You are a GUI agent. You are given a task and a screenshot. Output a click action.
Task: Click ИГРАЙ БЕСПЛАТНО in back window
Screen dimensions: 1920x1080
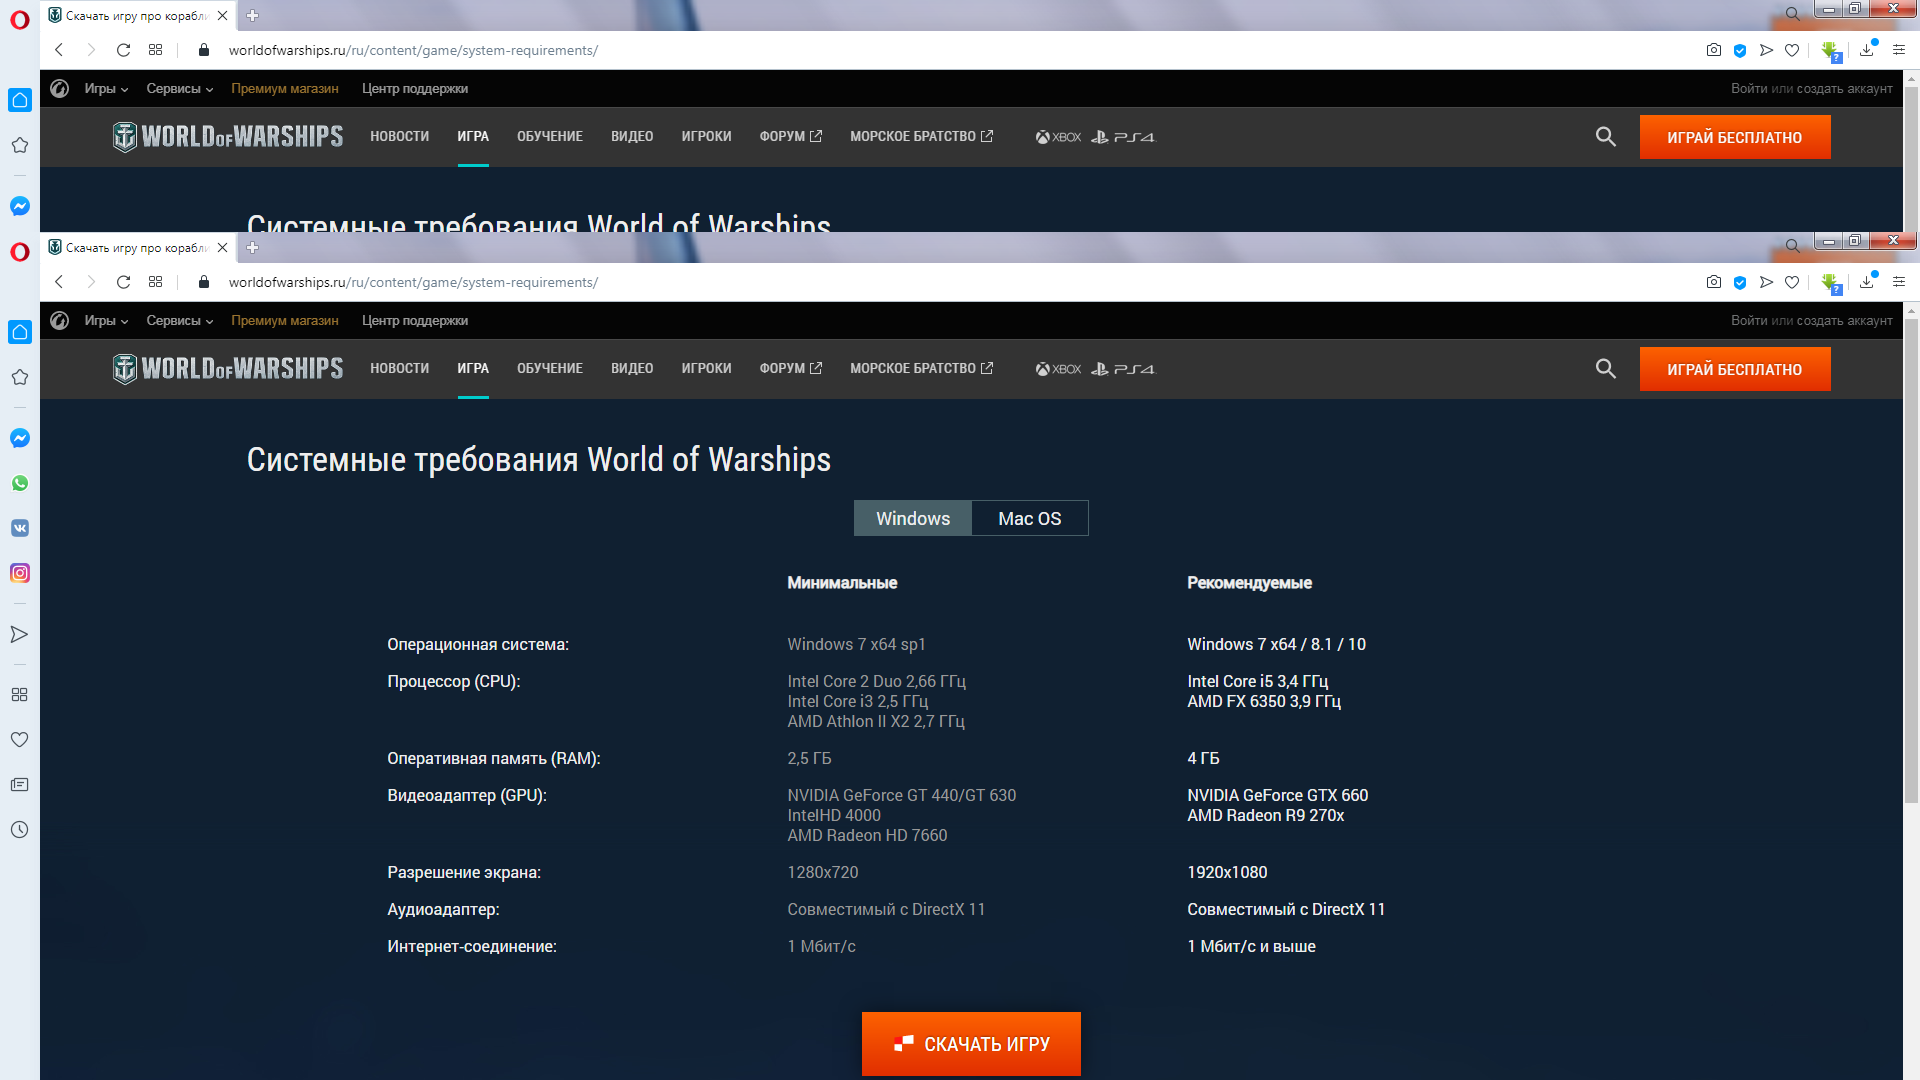pos(1735,137)
